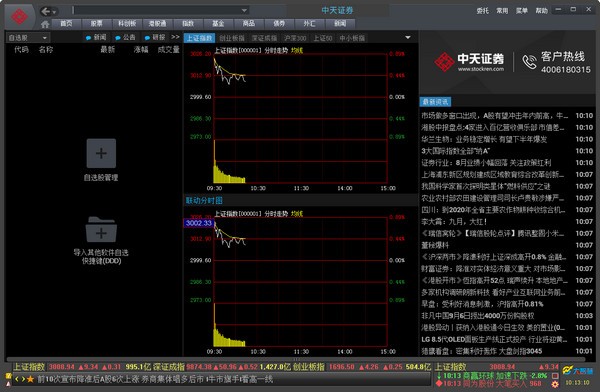The image size is (600, 392).
Task: Open the 委托 menu in title bar
Action: tap(483, 11)
